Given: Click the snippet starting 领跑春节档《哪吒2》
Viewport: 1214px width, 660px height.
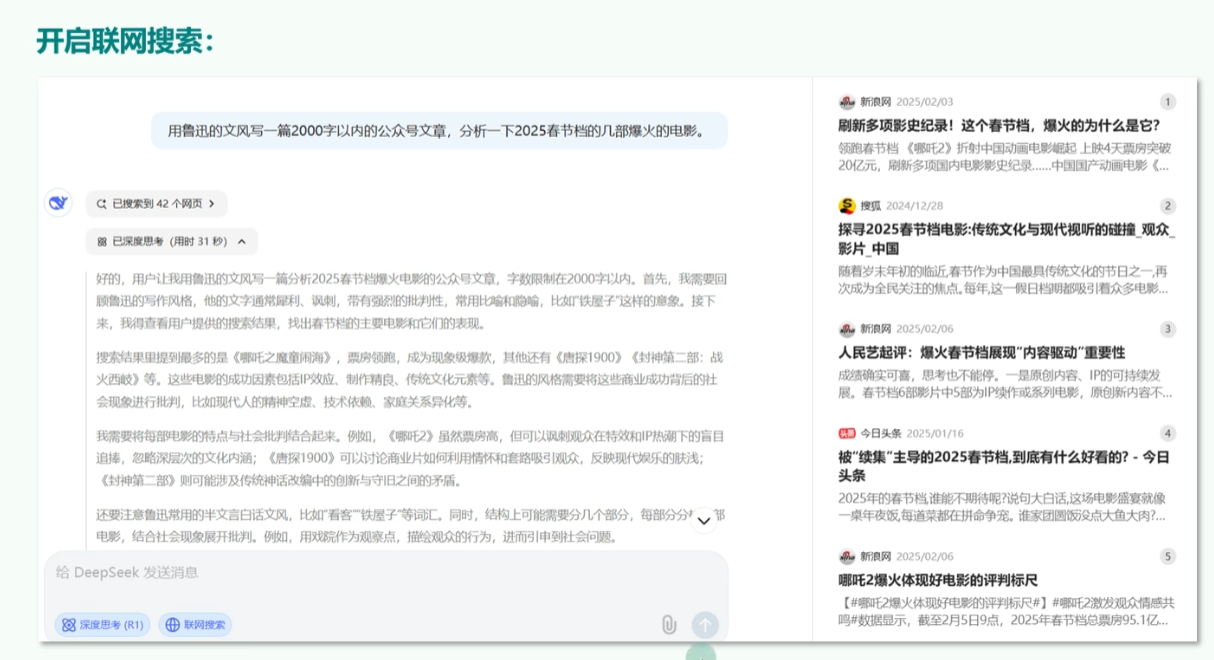Looking at the screenshot, I should pyautogui.click(x=1004, y=156).
